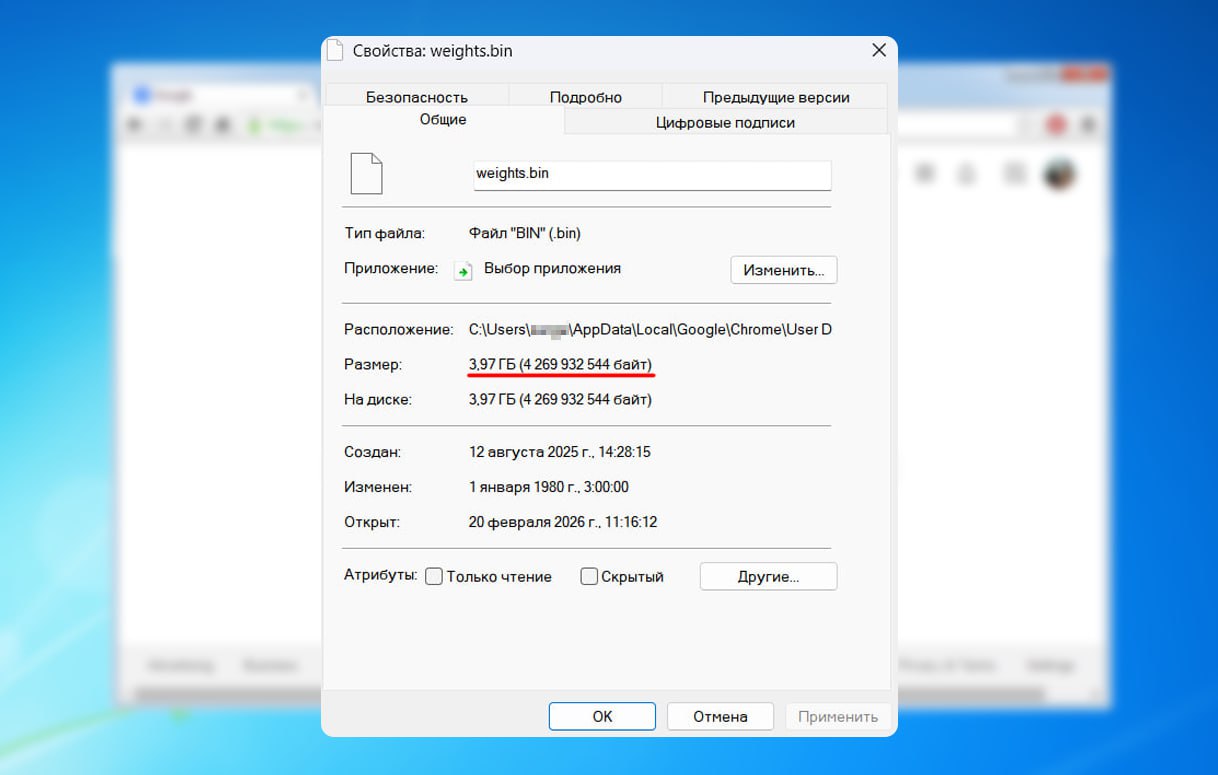Click the weights.bin file name field
Screen dimensions: 1218x775
pyautogui.click(x=652, y=174)
